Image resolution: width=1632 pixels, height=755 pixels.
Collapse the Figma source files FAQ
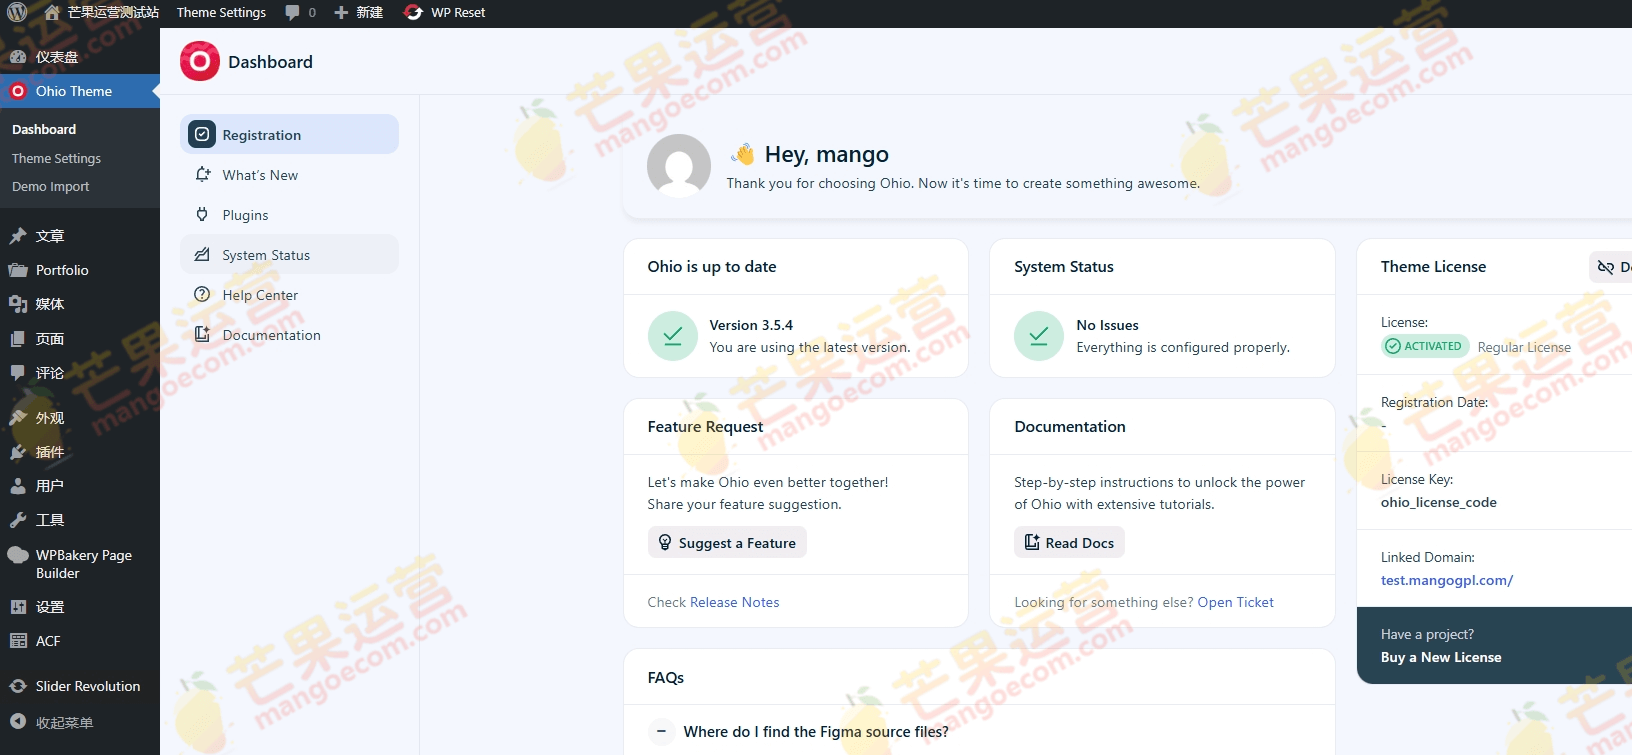click(x=661, y=732)
